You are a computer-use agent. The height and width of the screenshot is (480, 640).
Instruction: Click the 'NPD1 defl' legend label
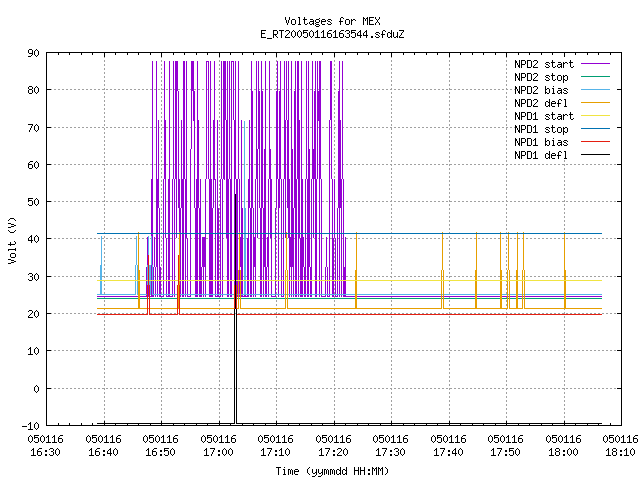pyautogui.click(x=541, y=156)
